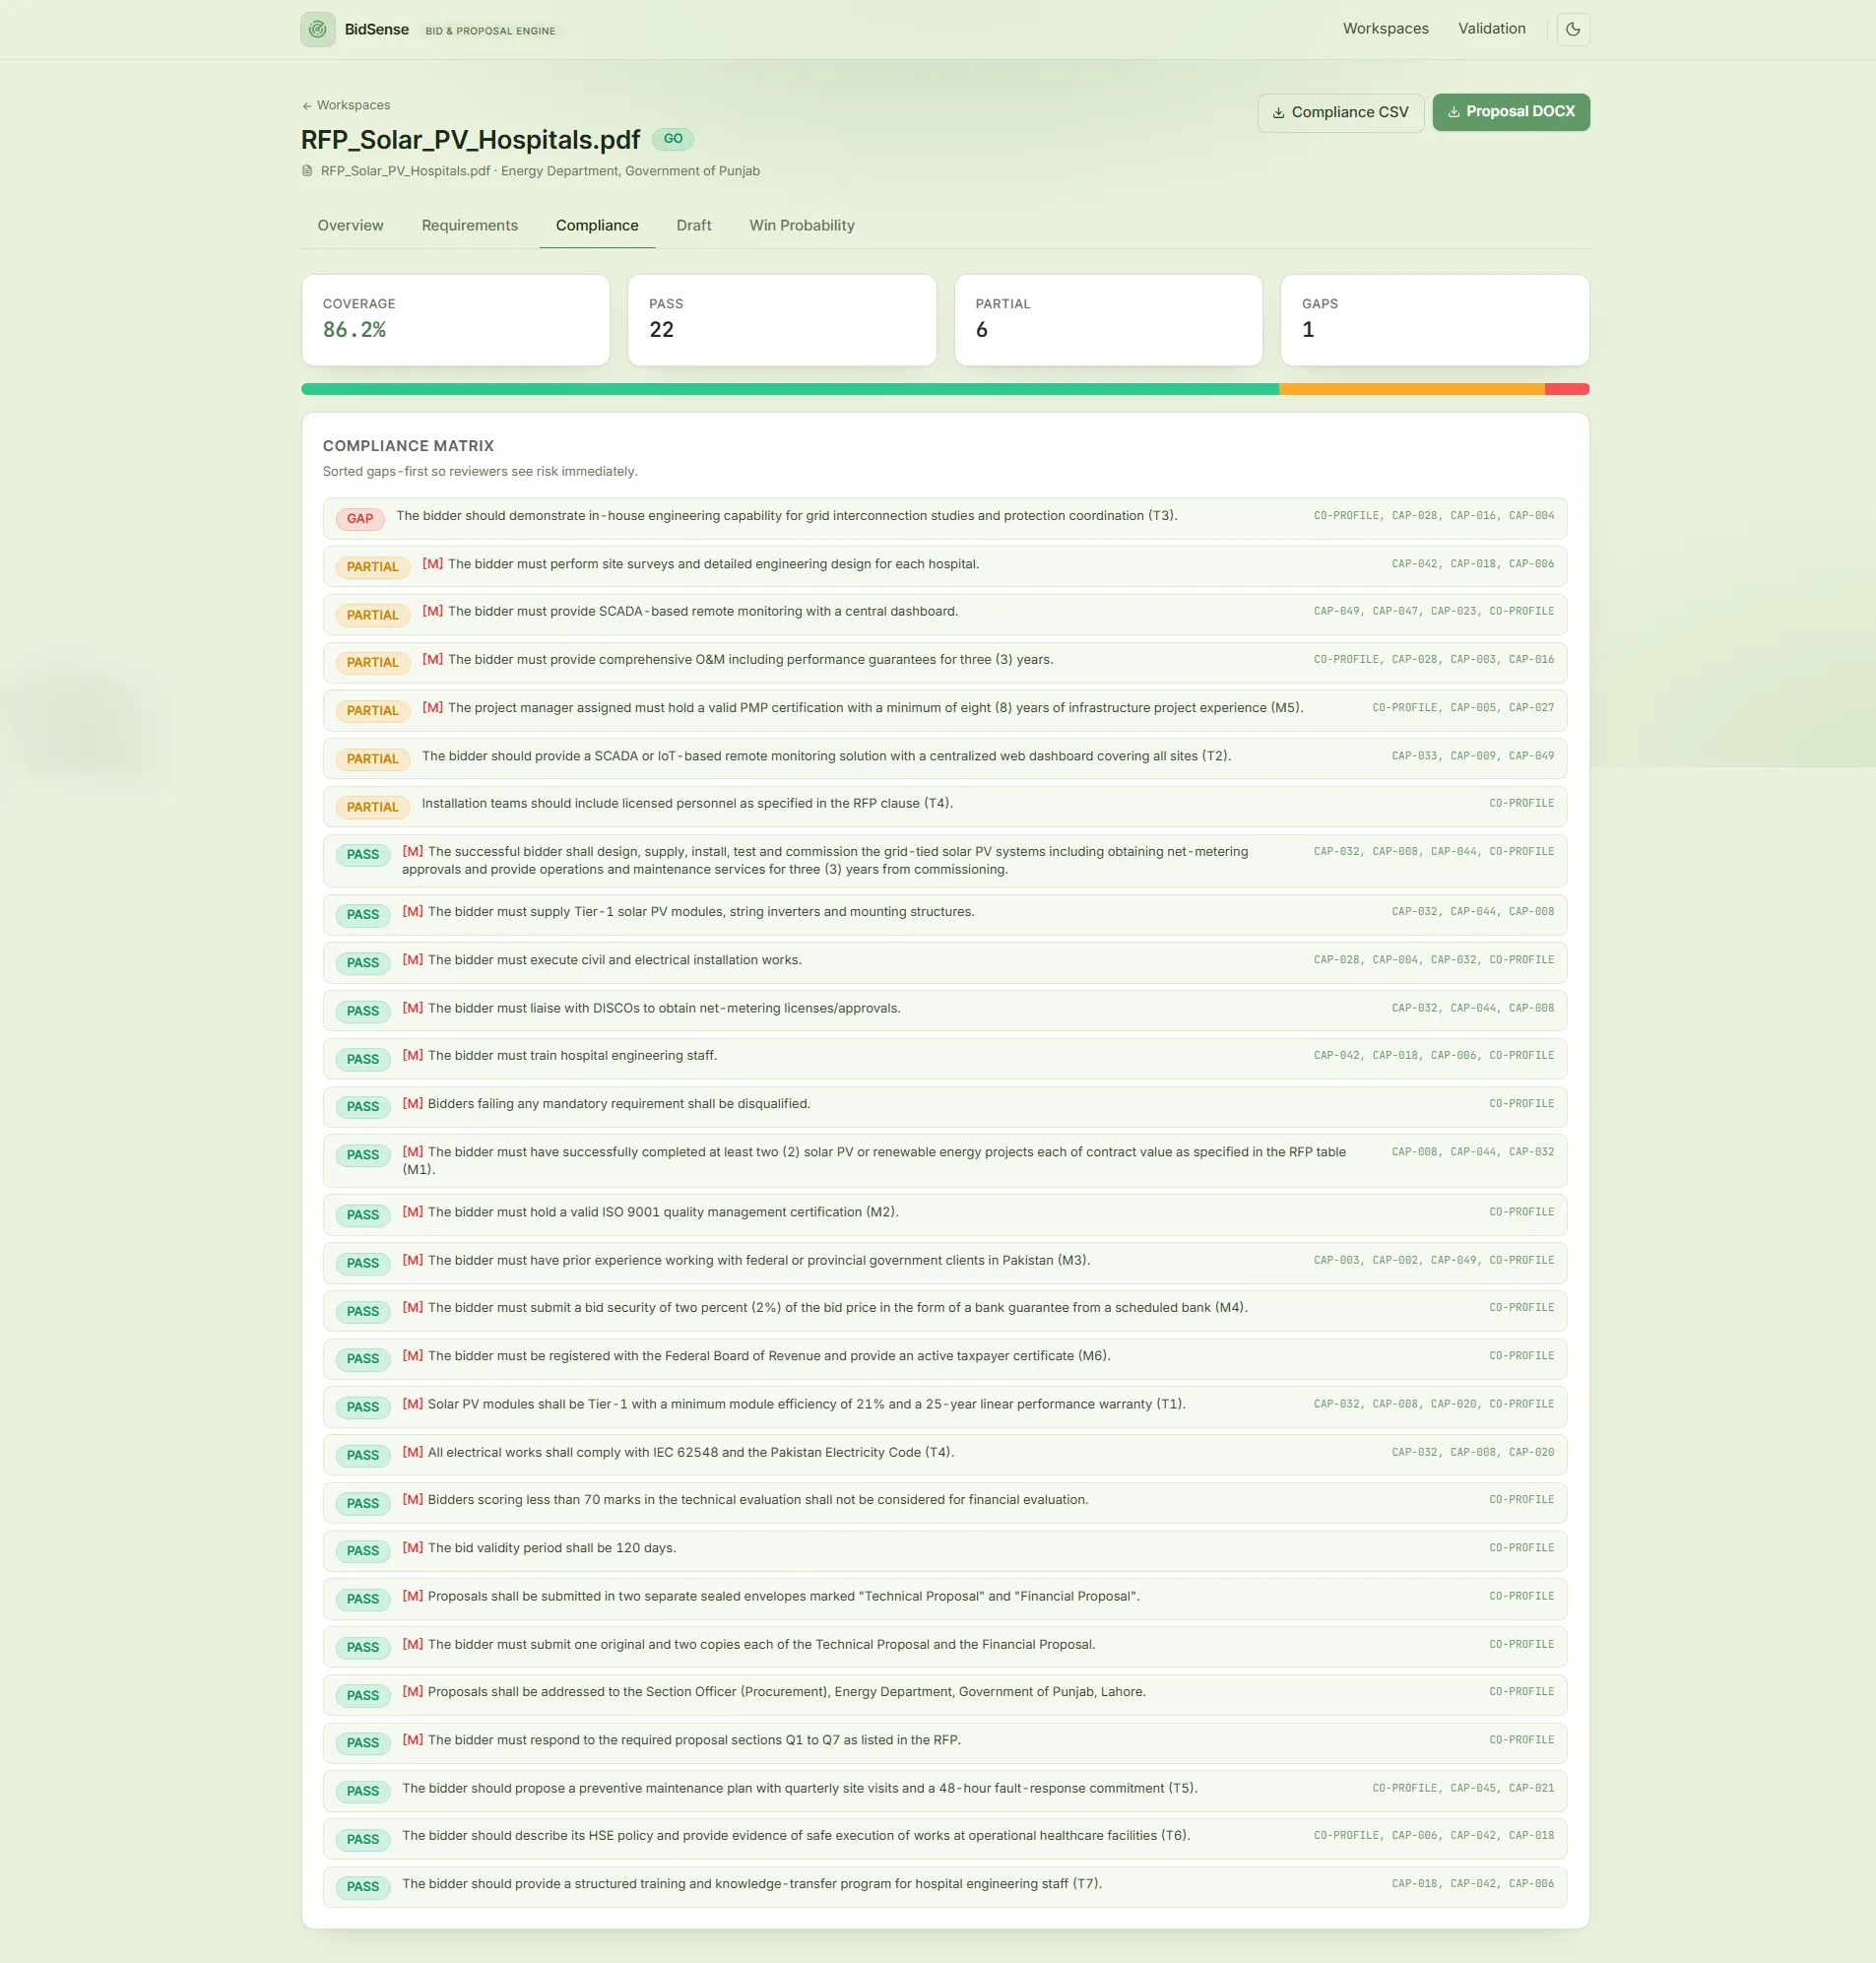
Task: Click the document icon before RFP_Solar_PV_Hospitals.pdf subtitle
Action: pos(307,171)
